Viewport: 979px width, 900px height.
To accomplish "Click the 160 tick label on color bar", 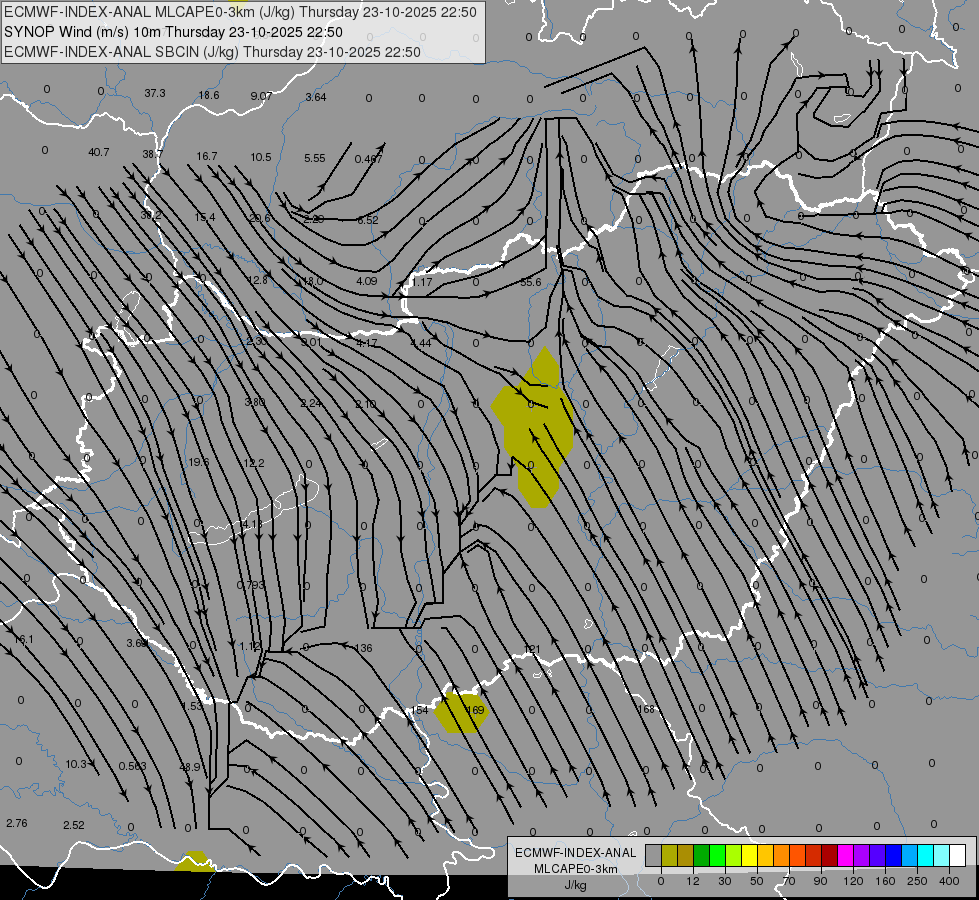I will (885, 881).
